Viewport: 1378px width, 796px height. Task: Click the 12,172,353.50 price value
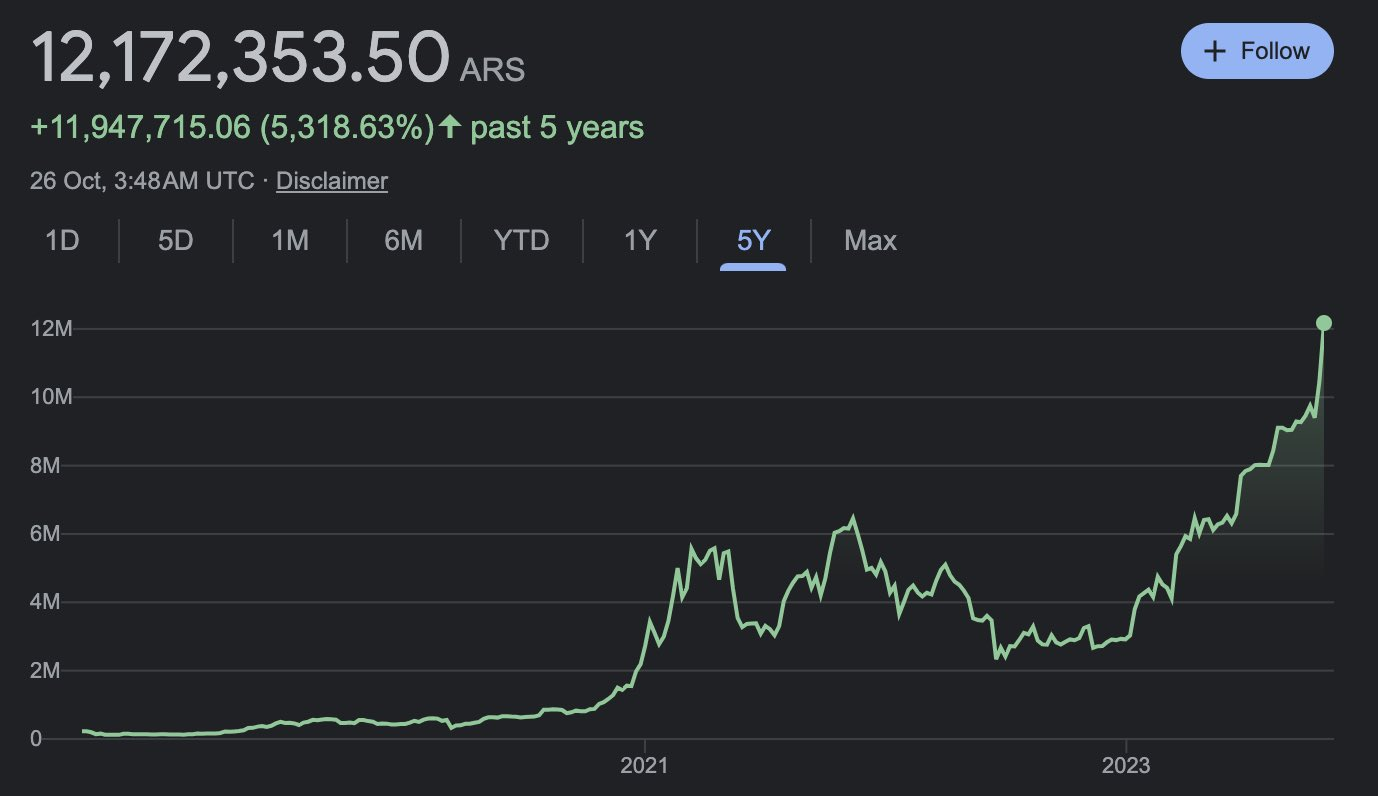(x=240, y=56)
